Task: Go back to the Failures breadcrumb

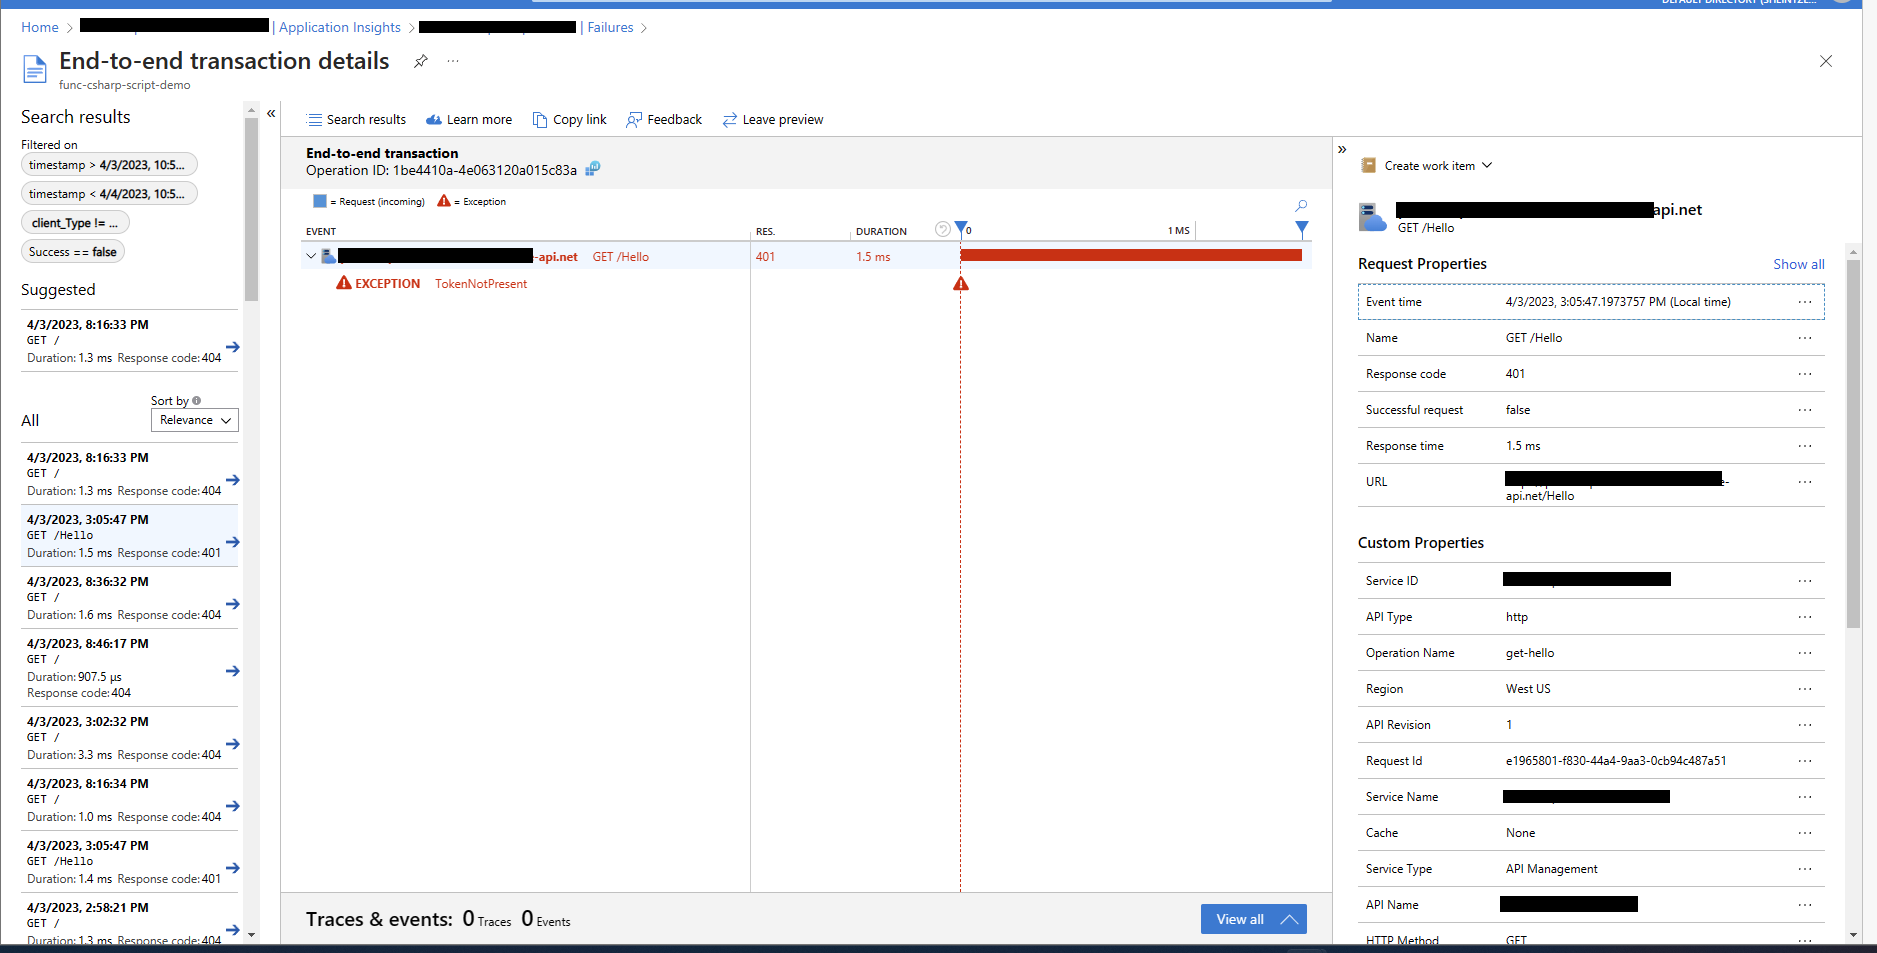Action: [610, 27]
